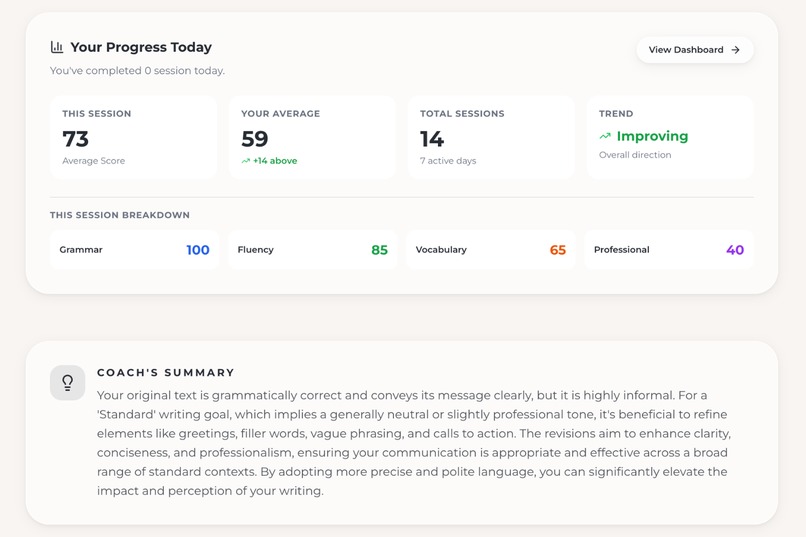This screenshot has width=806, height=537.
Task: Click the bar chart icon beside Your Progress Today
Action: point(57,47)
